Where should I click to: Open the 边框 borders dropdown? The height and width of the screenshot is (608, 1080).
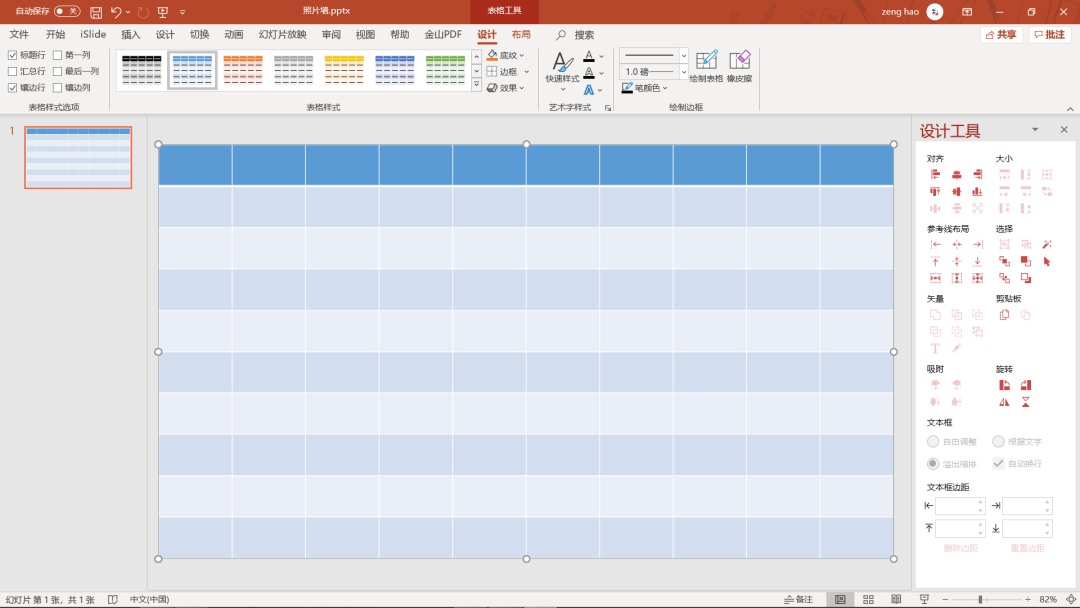508,72
